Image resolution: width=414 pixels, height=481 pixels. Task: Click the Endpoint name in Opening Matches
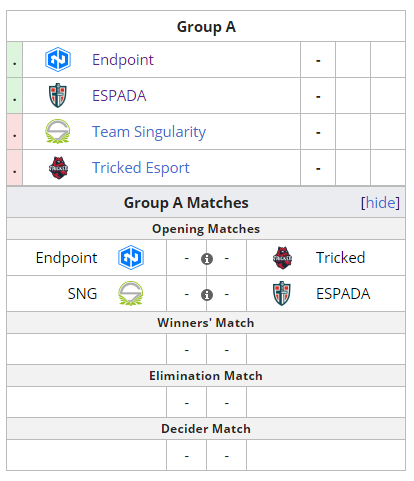[66, 258]
